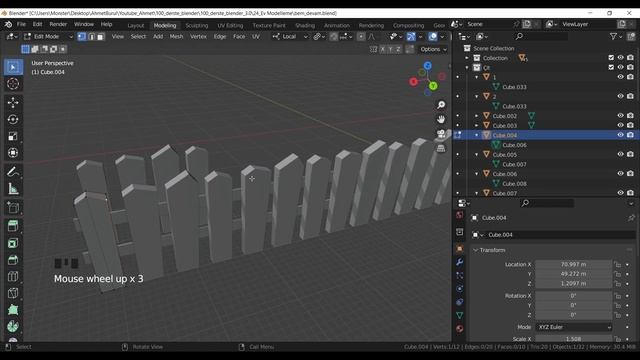640x360 pixels.
Task: Hide Cube.006 with eye icon
Action: 620,173
